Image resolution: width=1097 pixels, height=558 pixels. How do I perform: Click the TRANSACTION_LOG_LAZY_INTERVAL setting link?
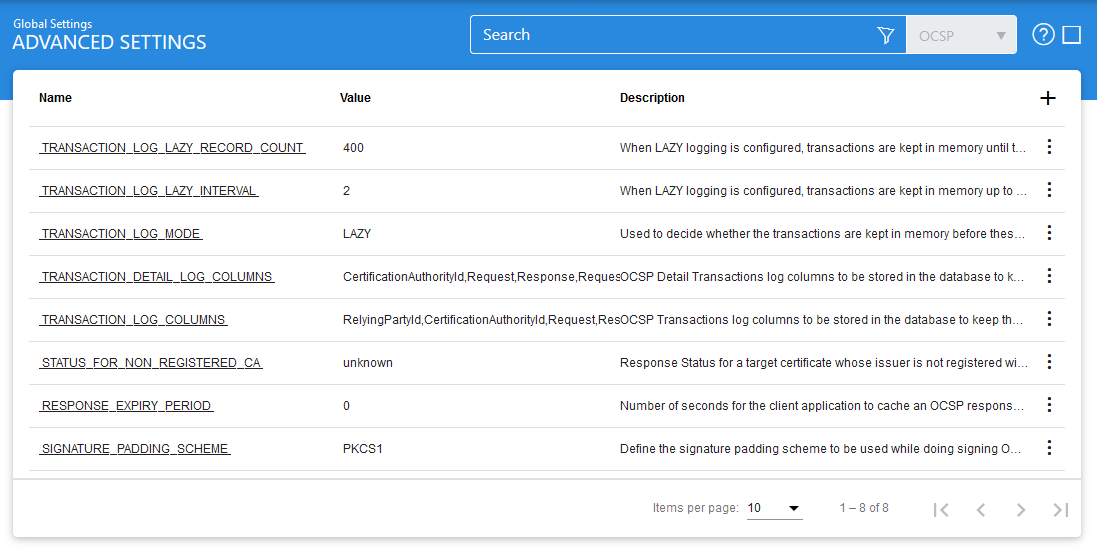pos(149,191)
